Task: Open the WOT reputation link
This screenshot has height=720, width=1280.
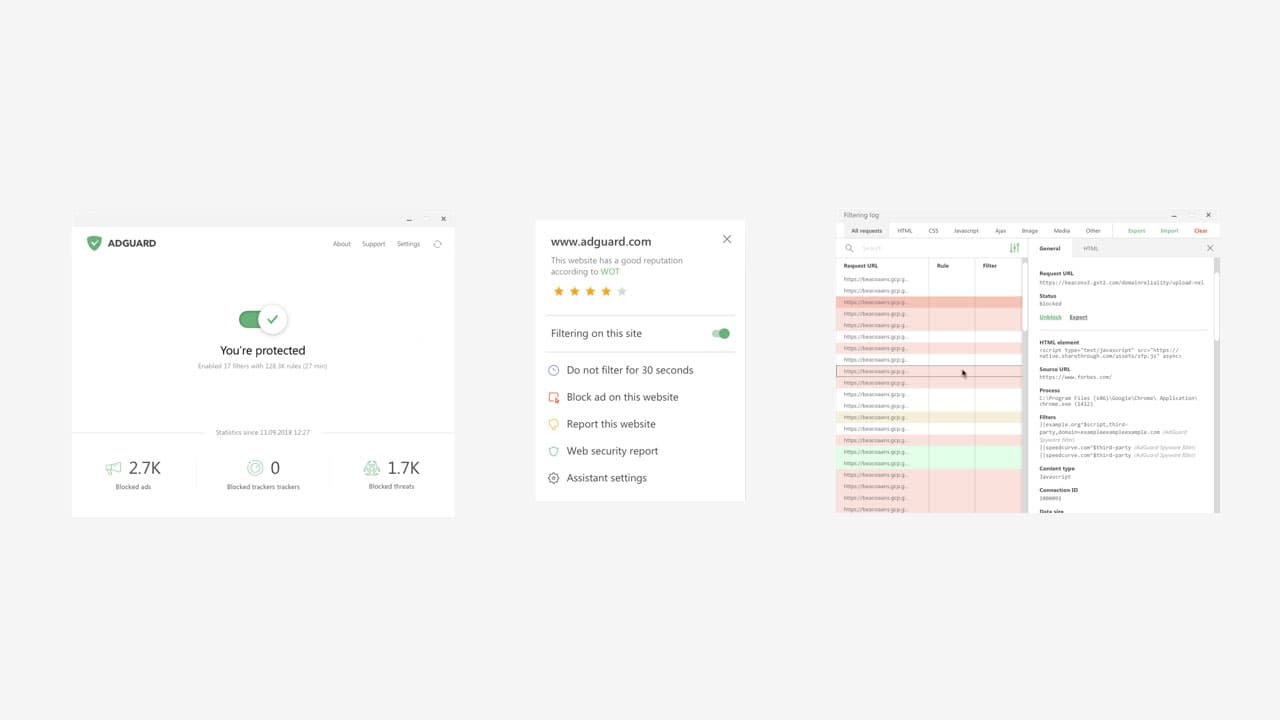Action: coord(610,272)
